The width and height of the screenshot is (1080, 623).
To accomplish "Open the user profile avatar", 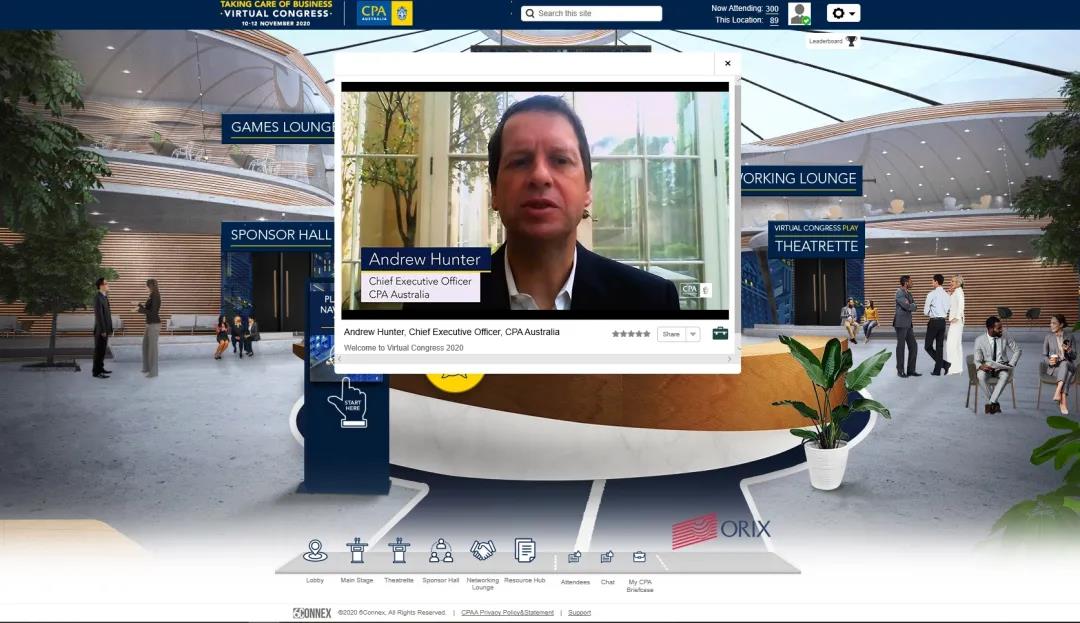I will coord(799,13).
